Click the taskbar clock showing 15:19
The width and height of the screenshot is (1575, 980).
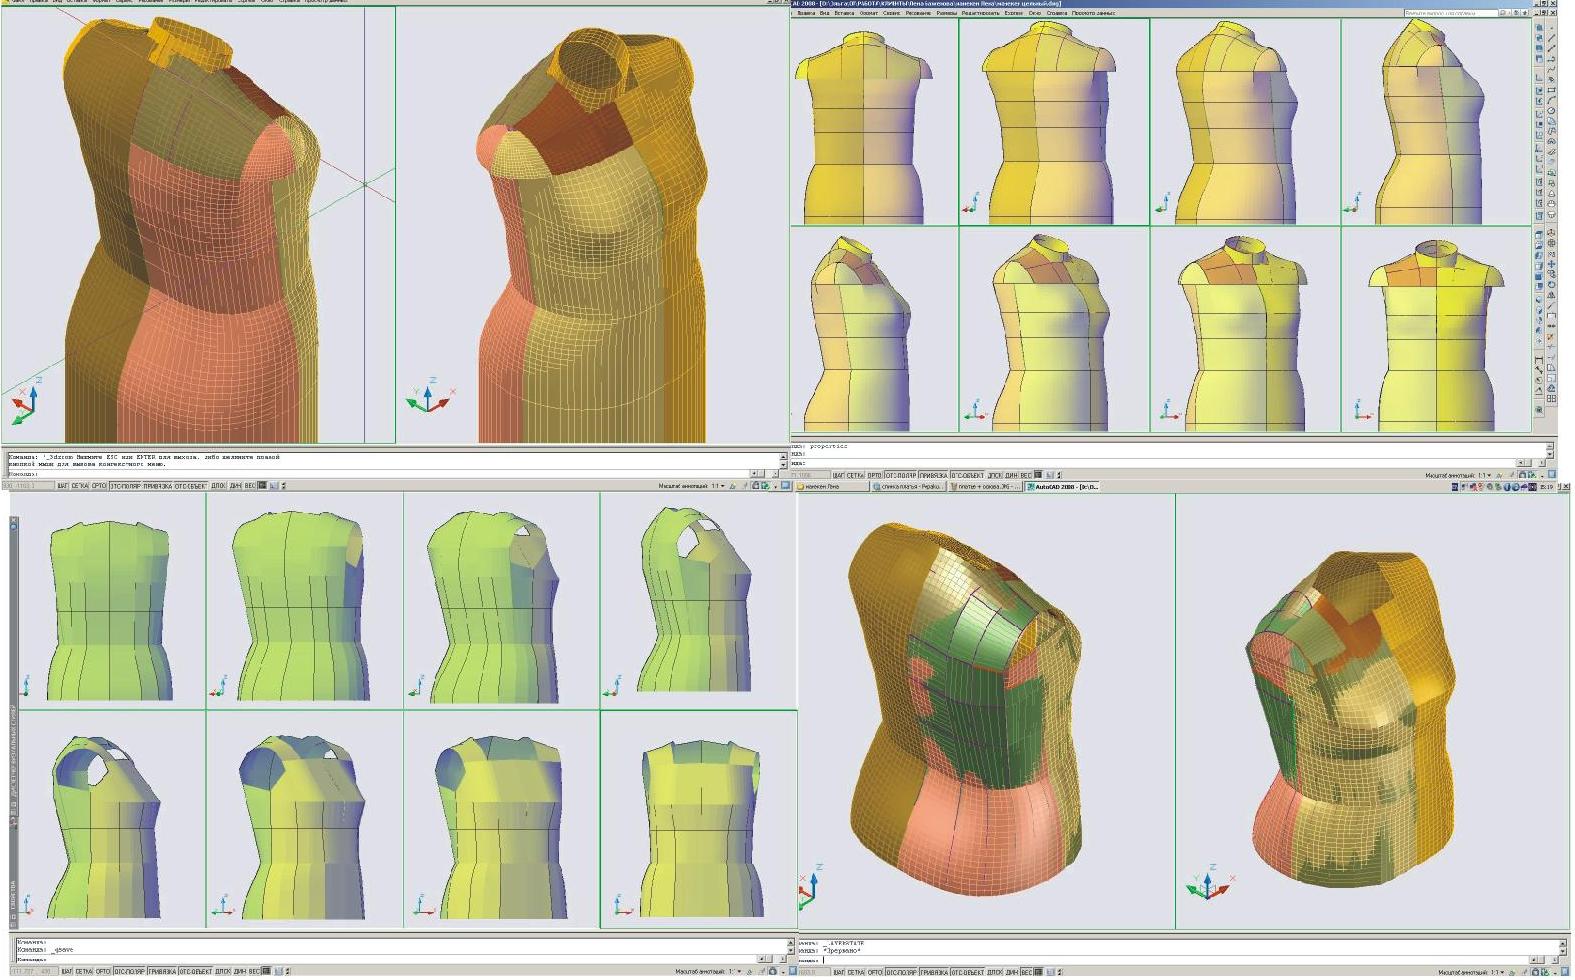click(x=1547, y=487)
